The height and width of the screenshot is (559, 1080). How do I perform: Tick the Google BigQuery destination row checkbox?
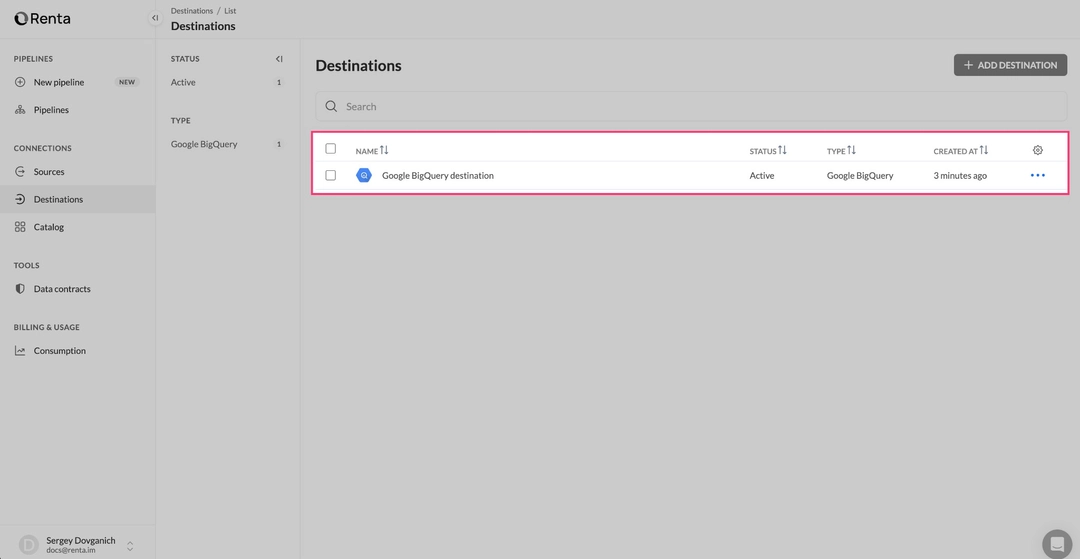(331, 176)
